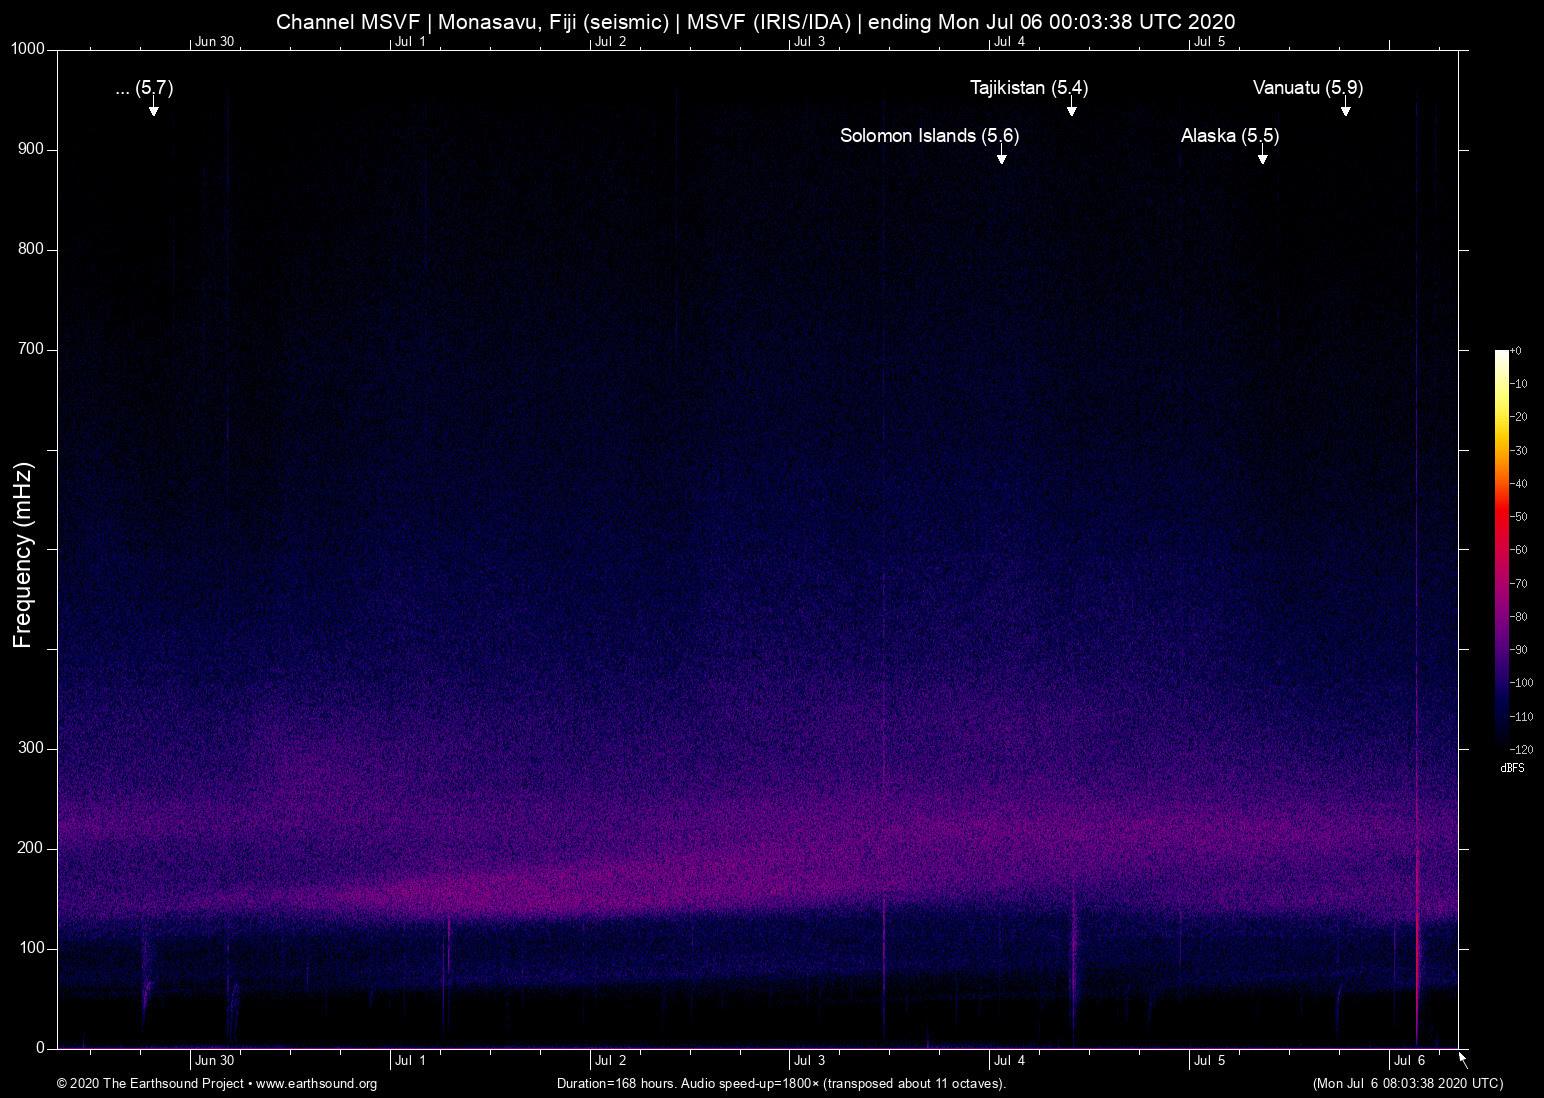Click the 'Jul 6' date on the bottom axis
Viewport: 1544px width, 1098px height.
1409,1061
